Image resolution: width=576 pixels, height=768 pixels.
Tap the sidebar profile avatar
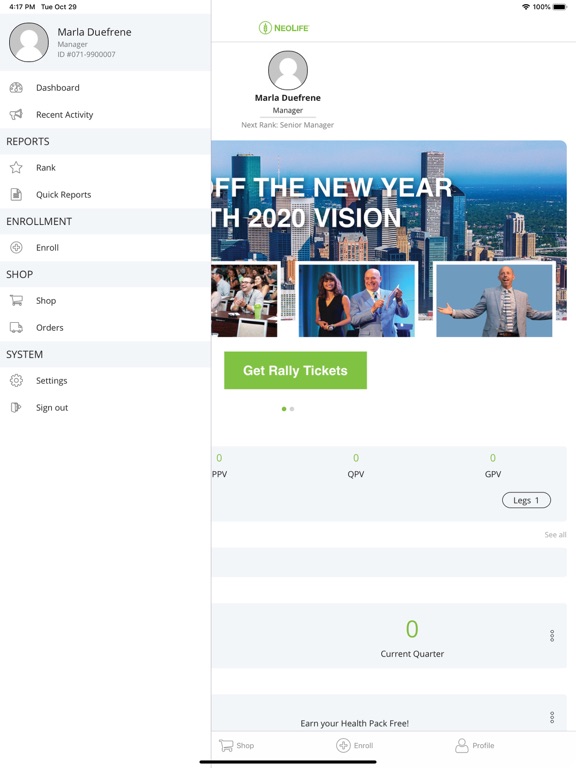tap(29, 42)
